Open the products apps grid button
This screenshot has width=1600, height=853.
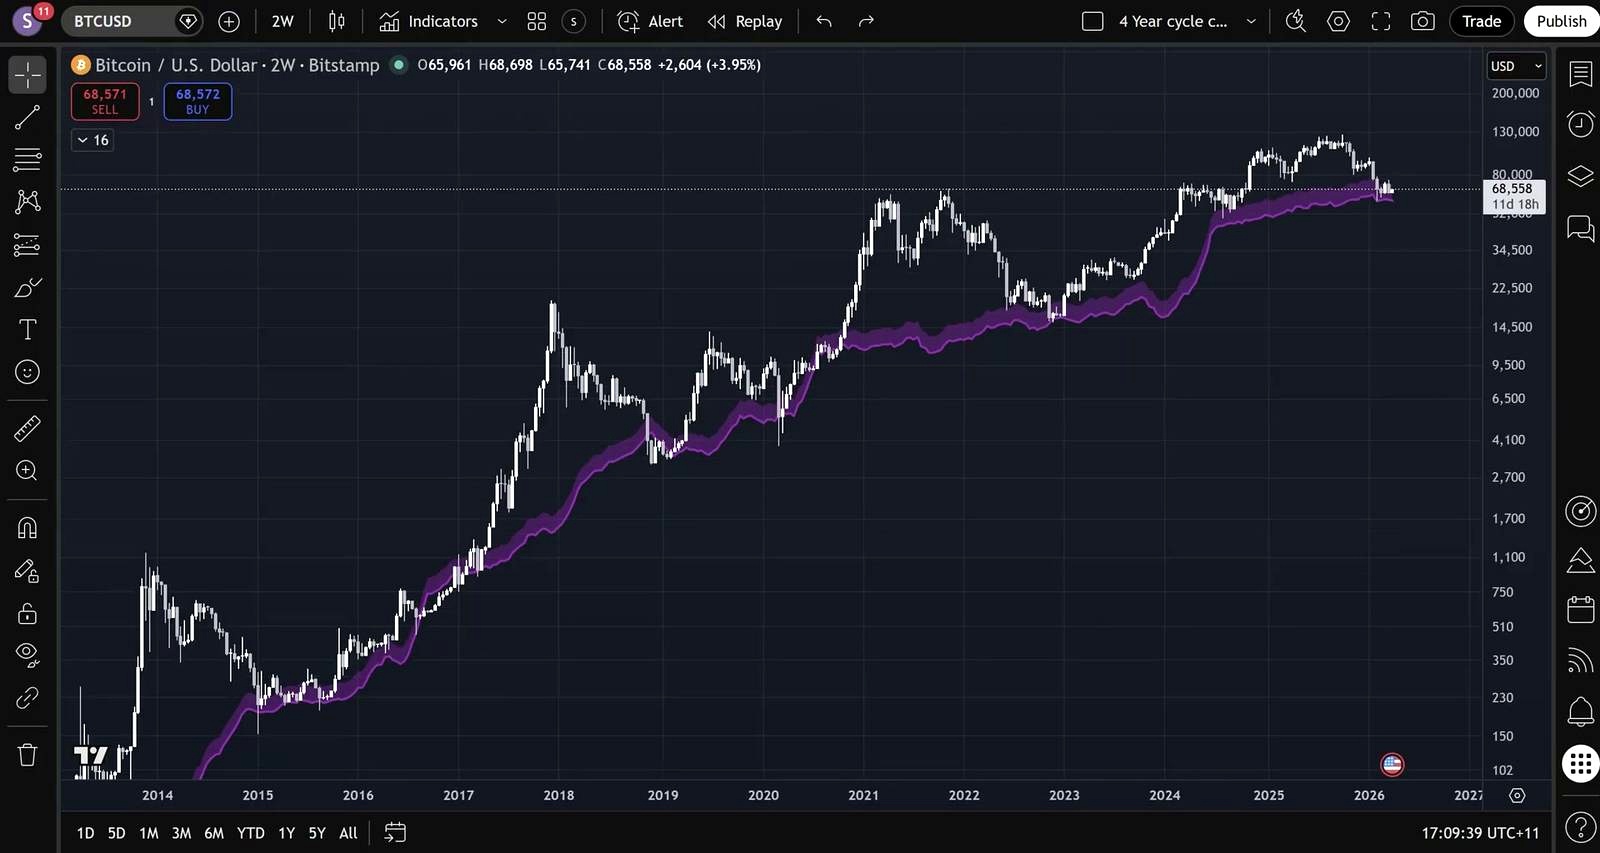[1580, 764]
